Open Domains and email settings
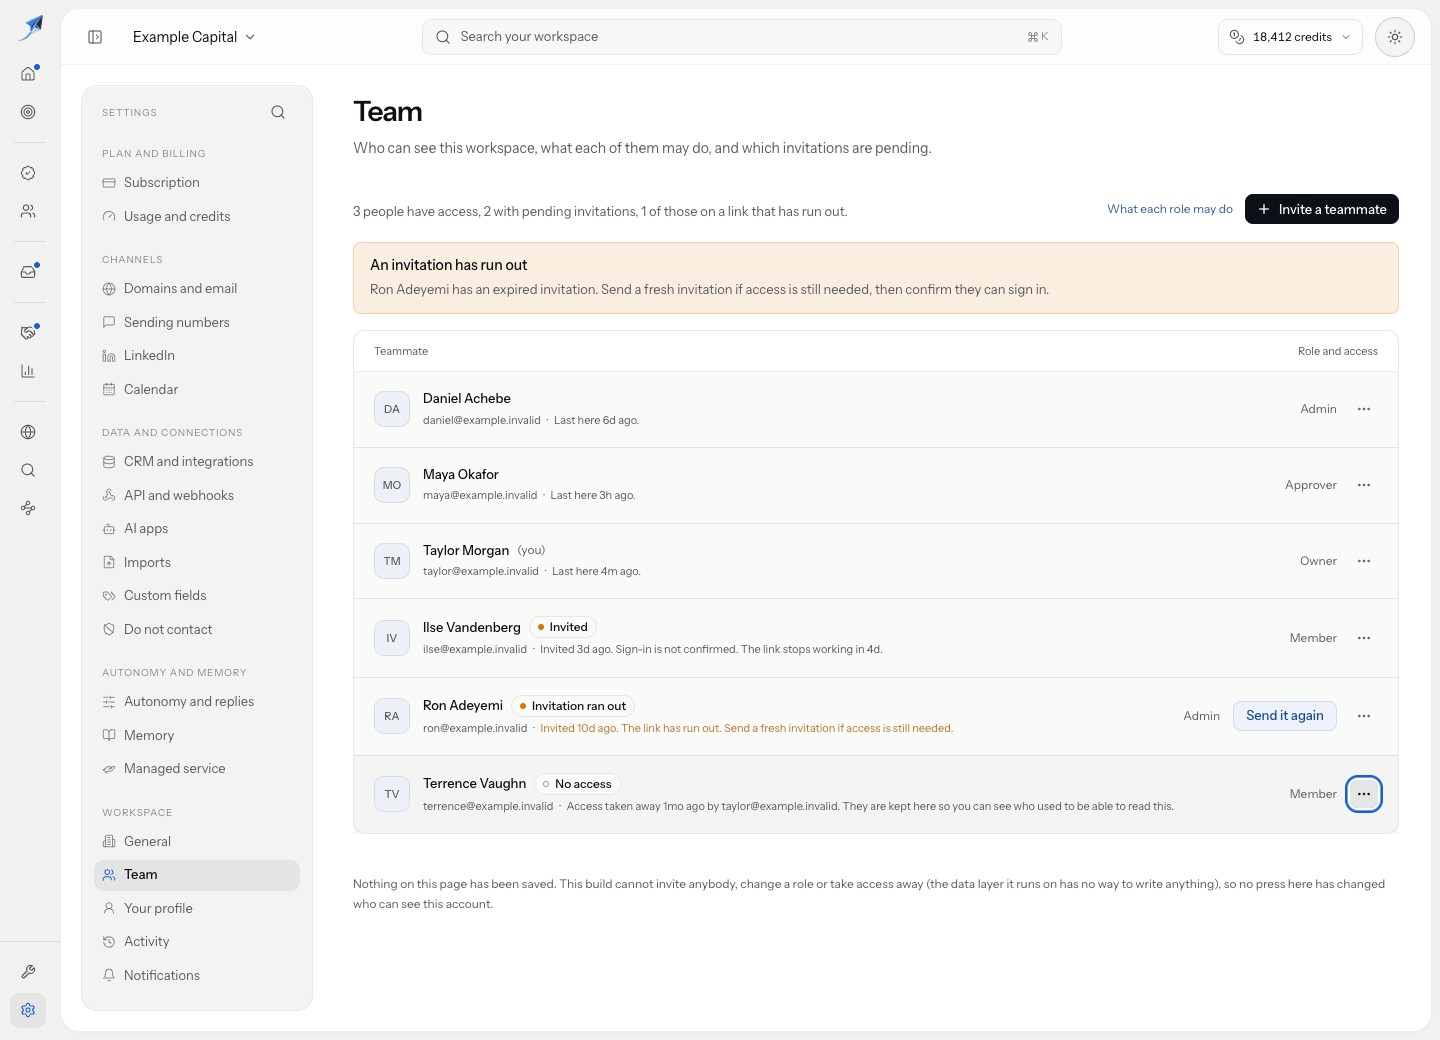This screenshot has height=1040, width=1440. point(197,288)
